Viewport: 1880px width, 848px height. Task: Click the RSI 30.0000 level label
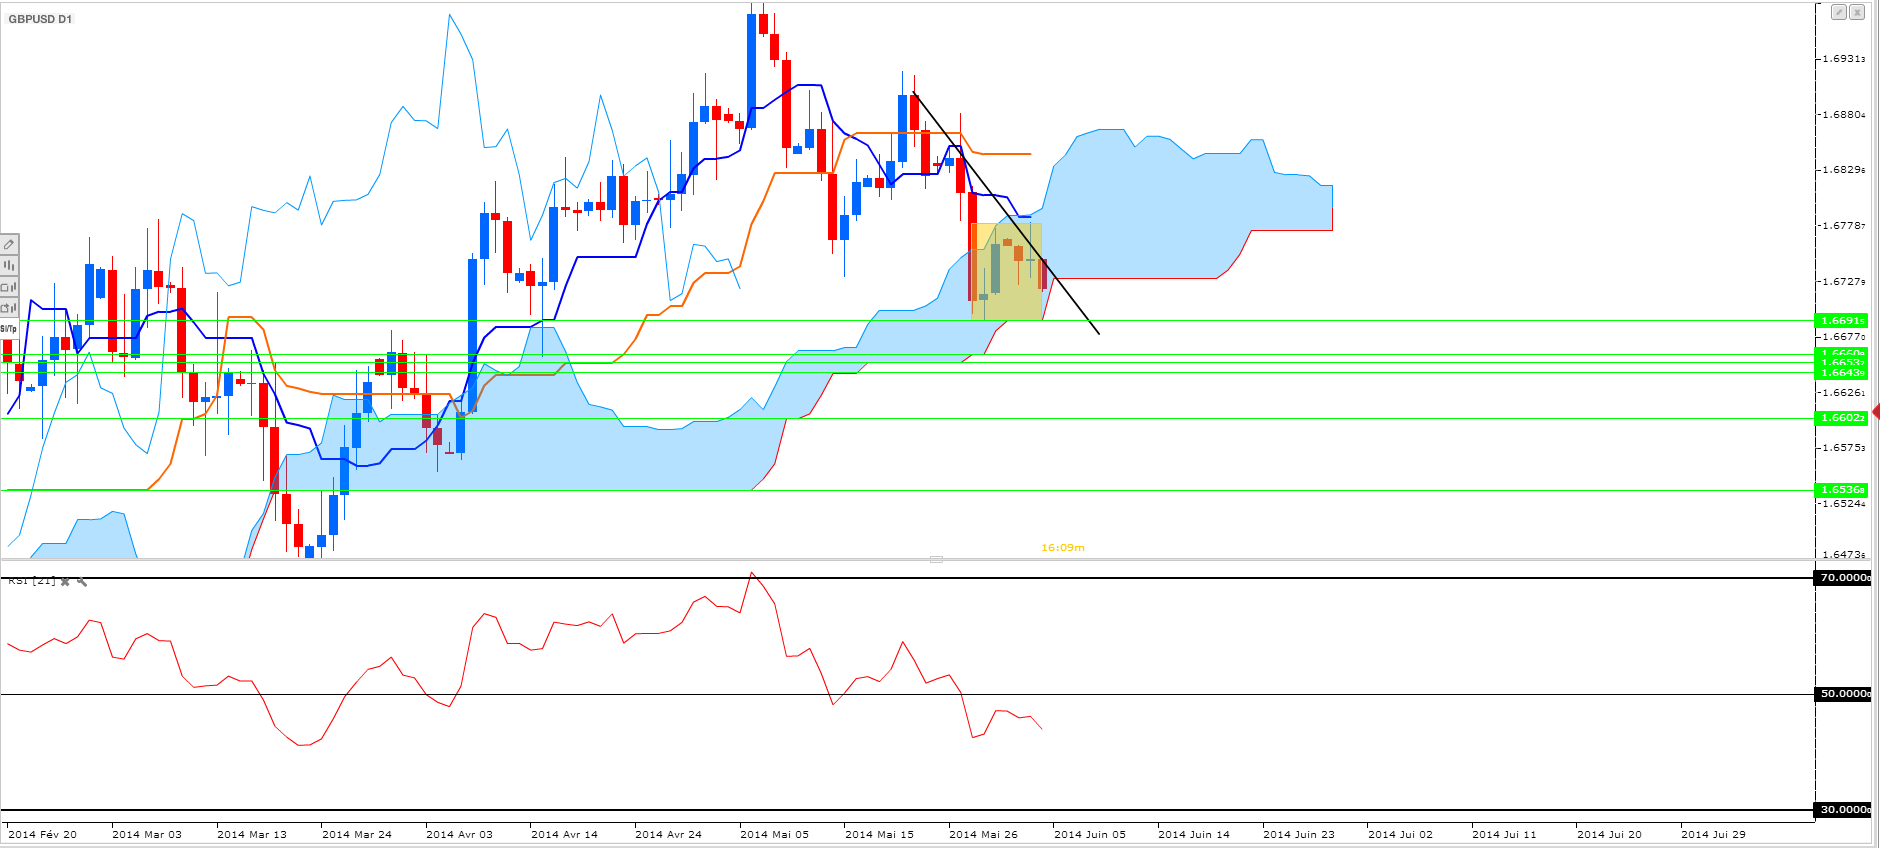pyautogui.click(x=1842, y=810)
